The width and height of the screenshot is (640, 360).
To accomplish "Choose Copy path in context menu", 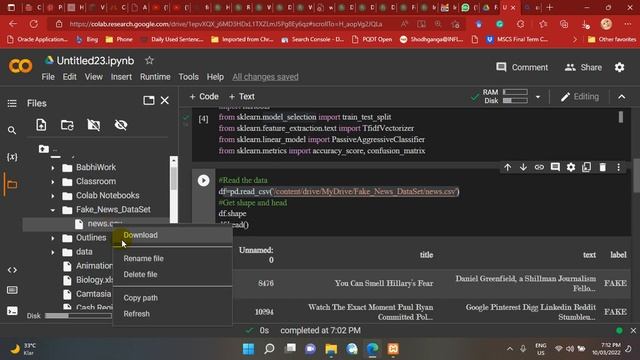I will point(172,298).
